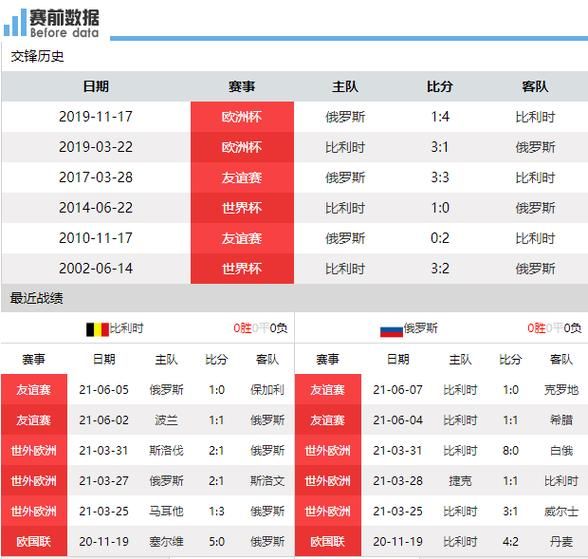Click the 3:3 score cell
This screenshot has height=559, width=588.
(440, 177)
